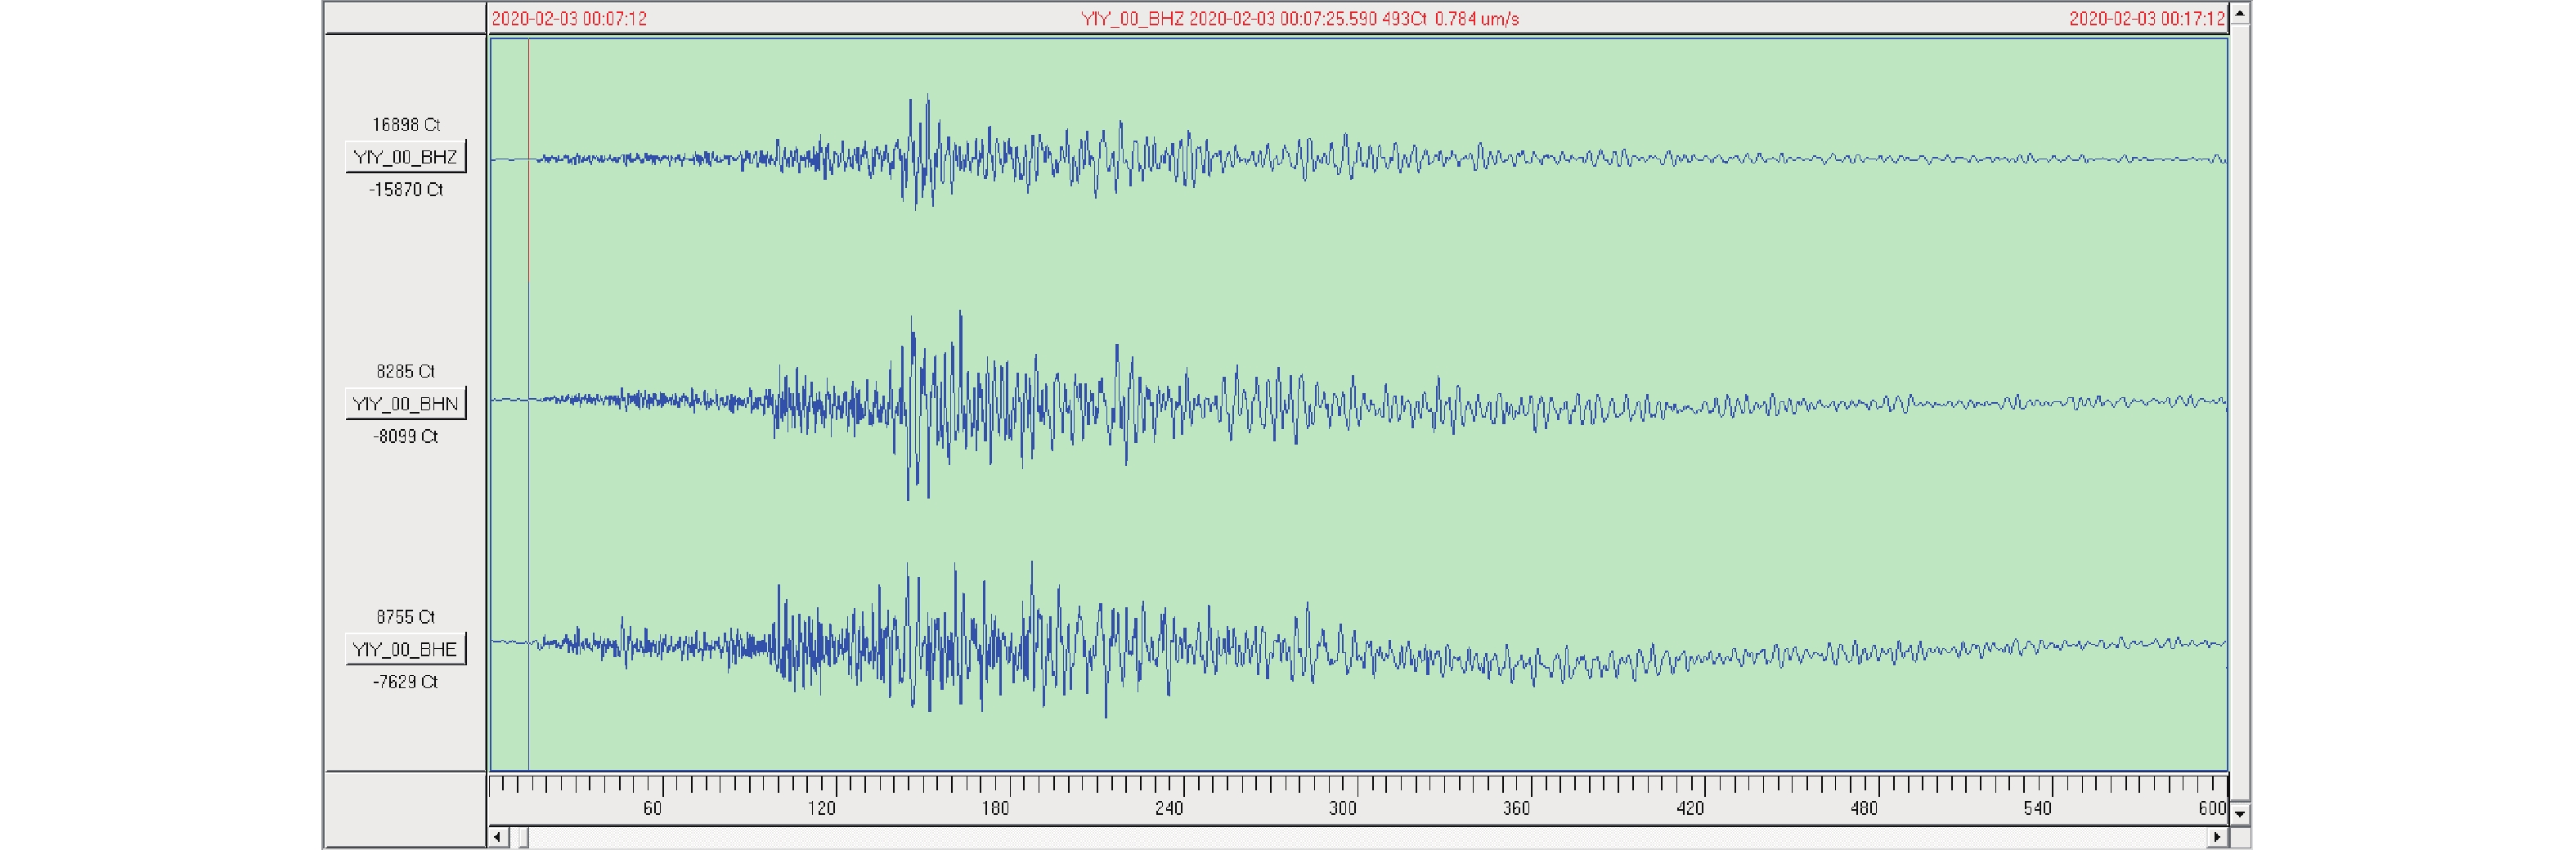Click the -8099 Ct minimum amplitude label

[405, 437]
